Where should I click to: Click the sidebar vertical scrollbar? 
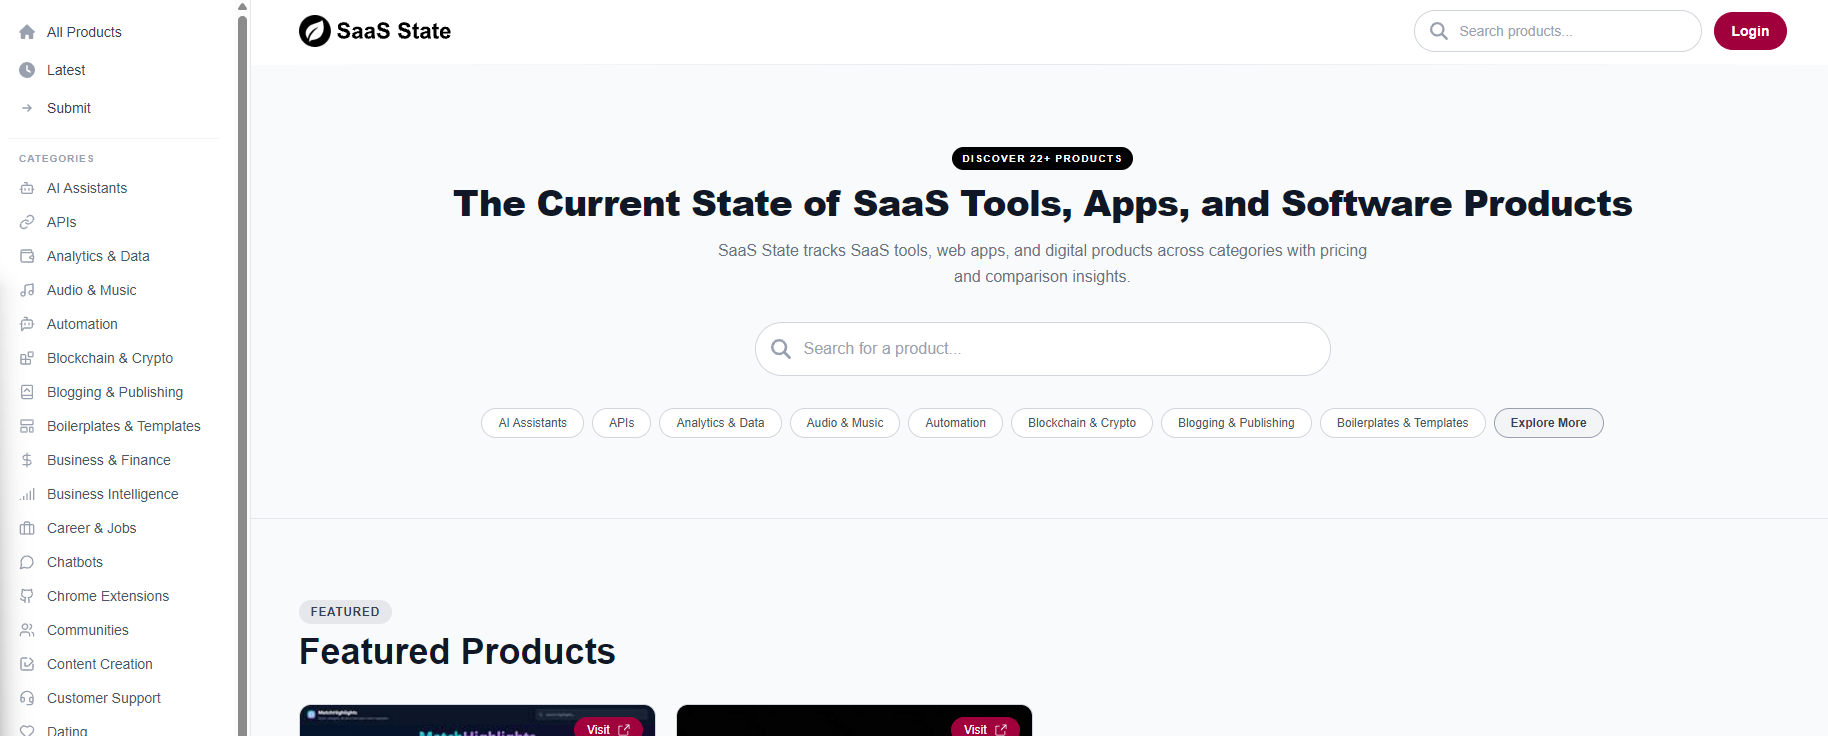point(242,370)
